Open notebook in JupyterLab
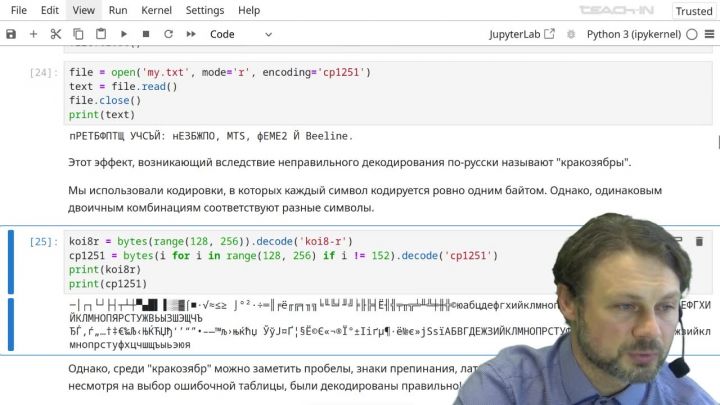 (521, 34)
